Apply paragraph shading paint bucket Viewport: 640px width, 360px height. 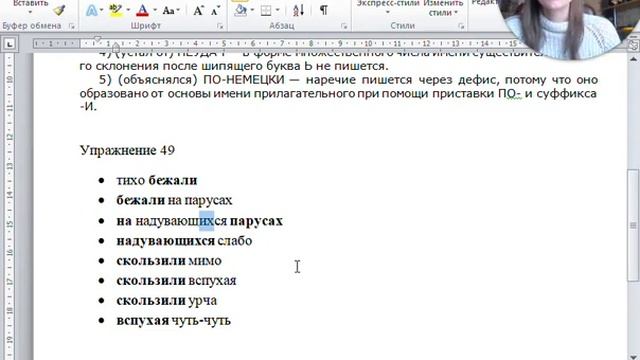point(241,11)
